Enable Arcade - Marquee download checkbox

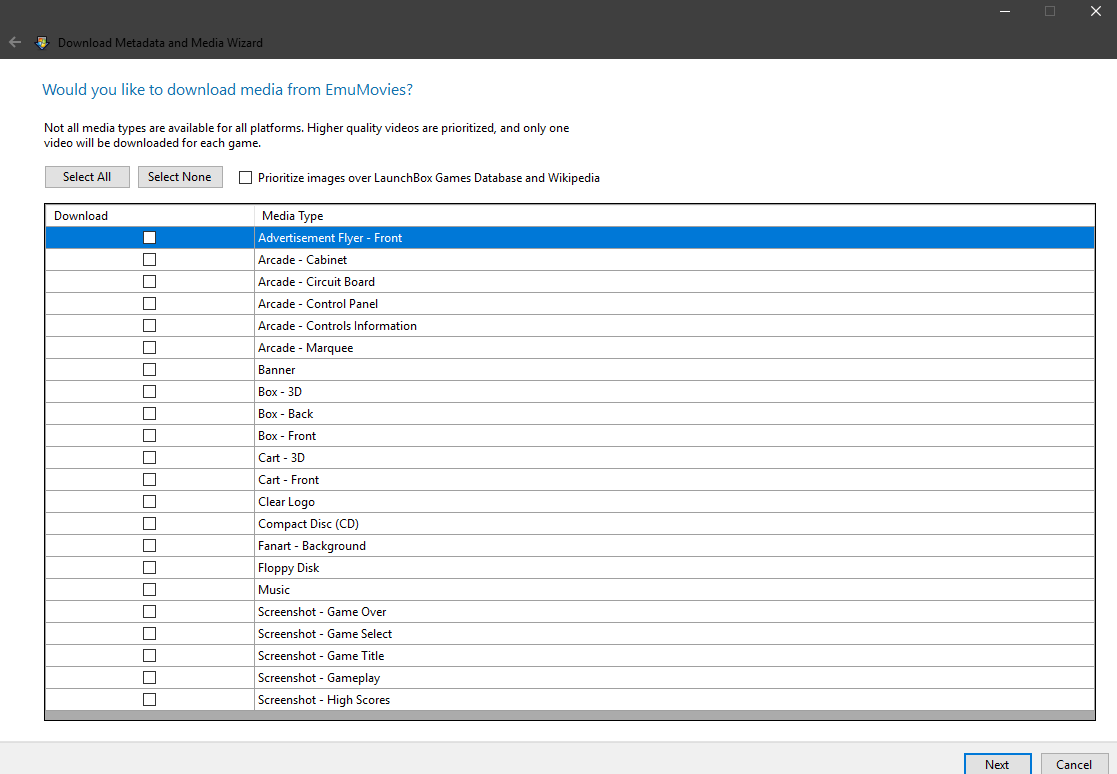150,348
